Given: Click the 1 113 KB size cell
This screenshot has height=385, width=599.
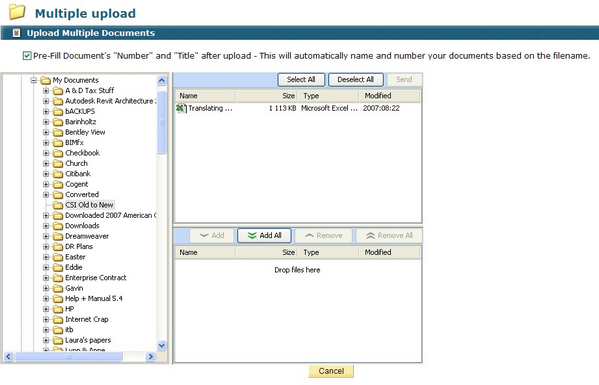Looking at the screenshot, I should pyautogui.click(x=282, y=108).
